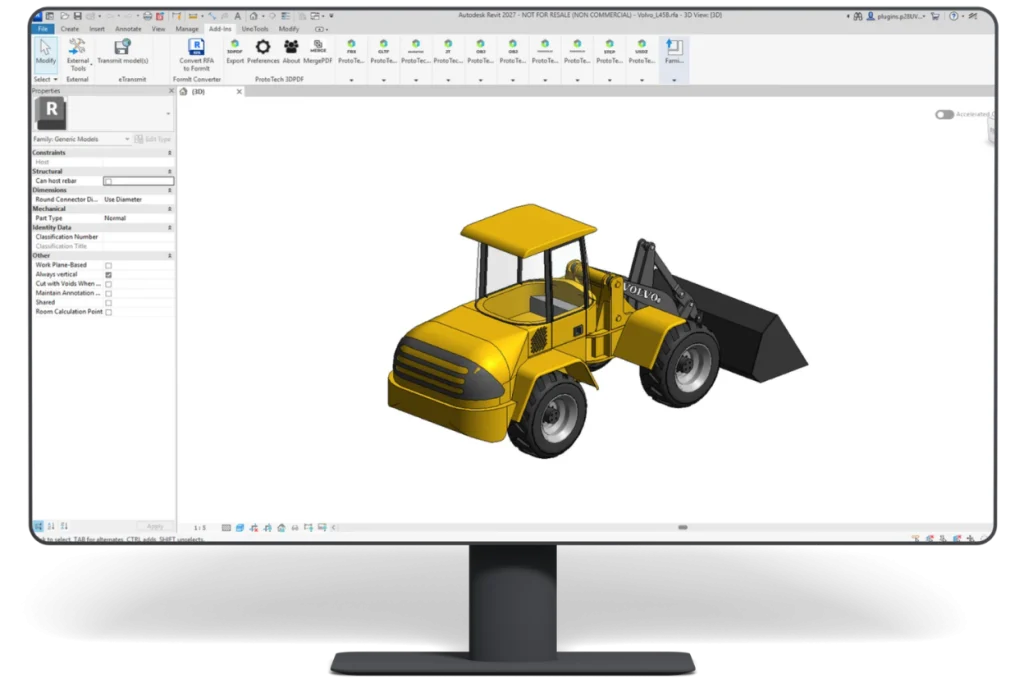Toggle the Can host rebar checkbox
The width and height of the screenshot is (1024, 683).
coord(108,181)
